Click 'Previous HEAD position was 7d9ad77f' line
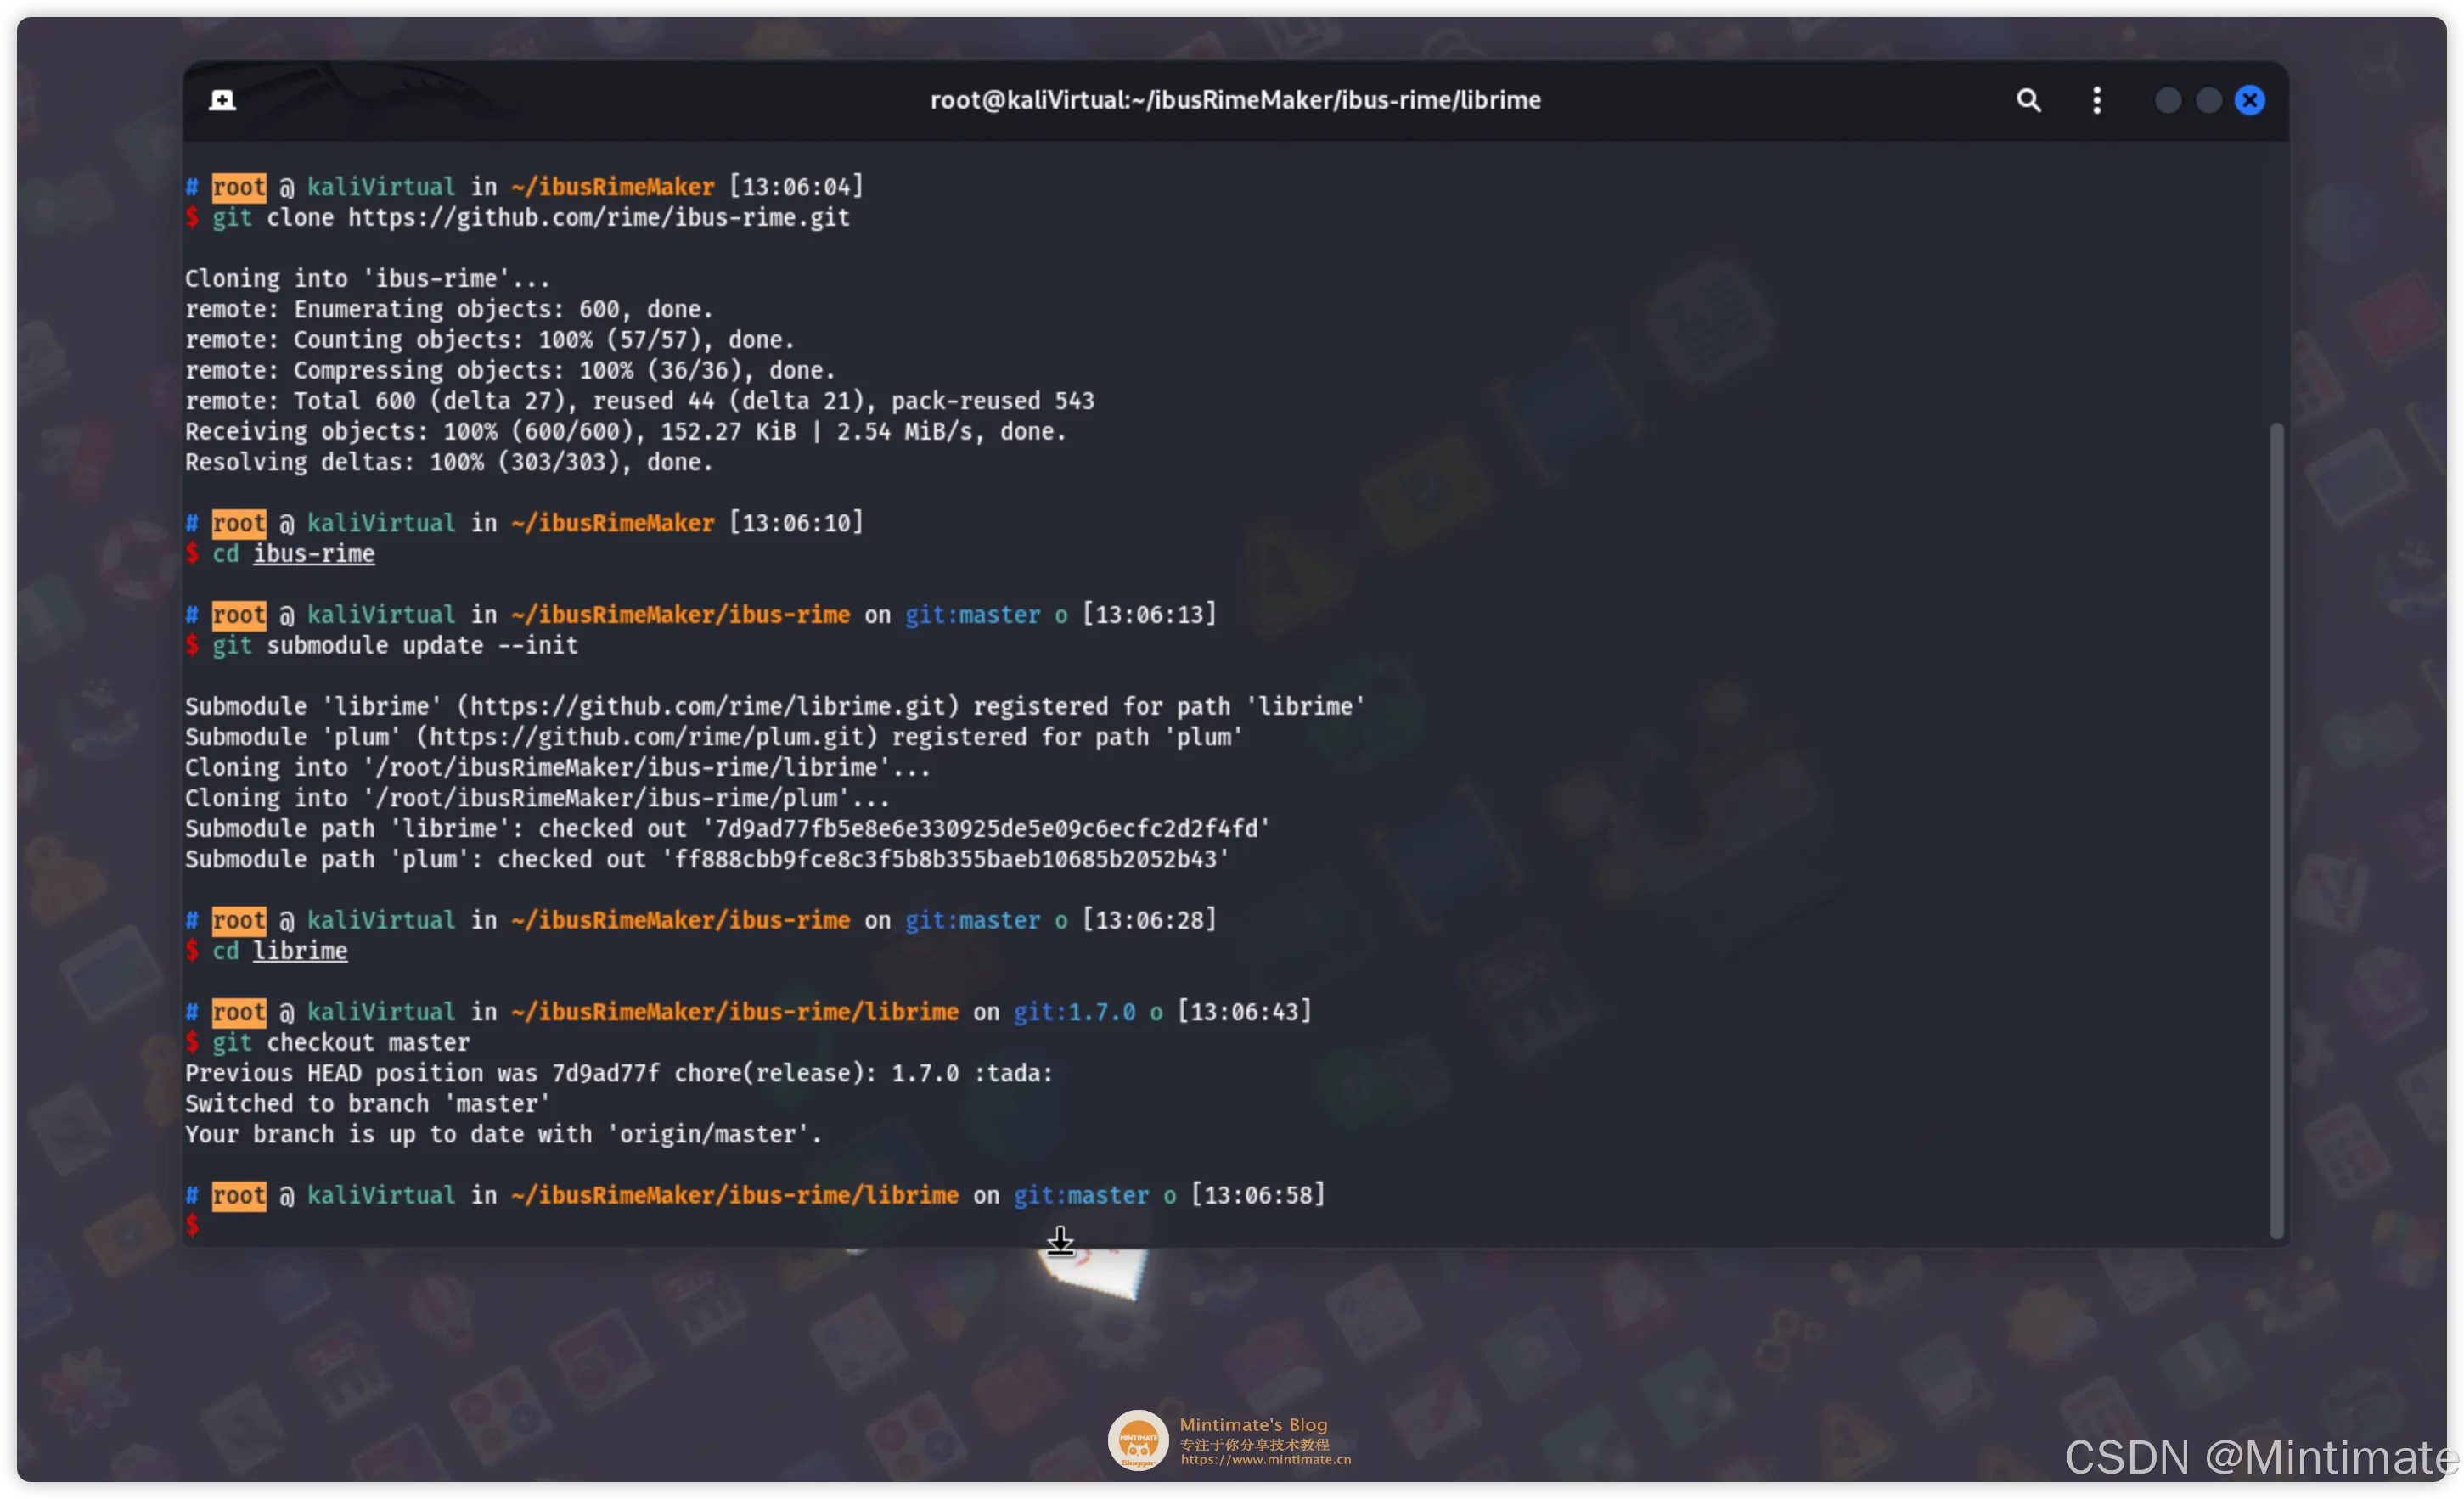This screenshot has width=2464, height=1499. click(x=619, y=1074)
